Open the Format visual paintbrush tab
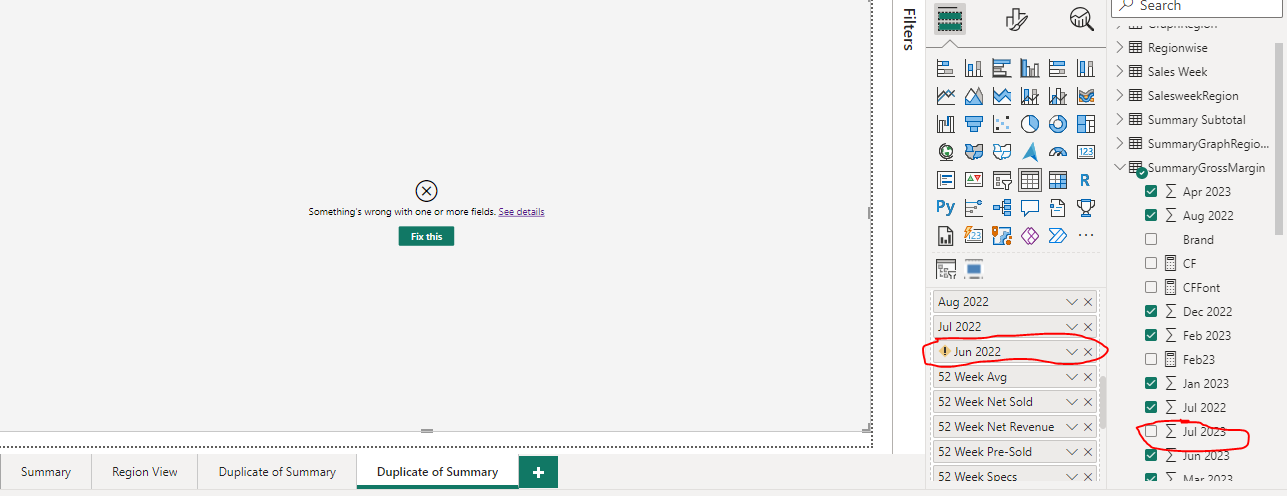This screenshot has width=1287, height=496. click(1016, 19)
